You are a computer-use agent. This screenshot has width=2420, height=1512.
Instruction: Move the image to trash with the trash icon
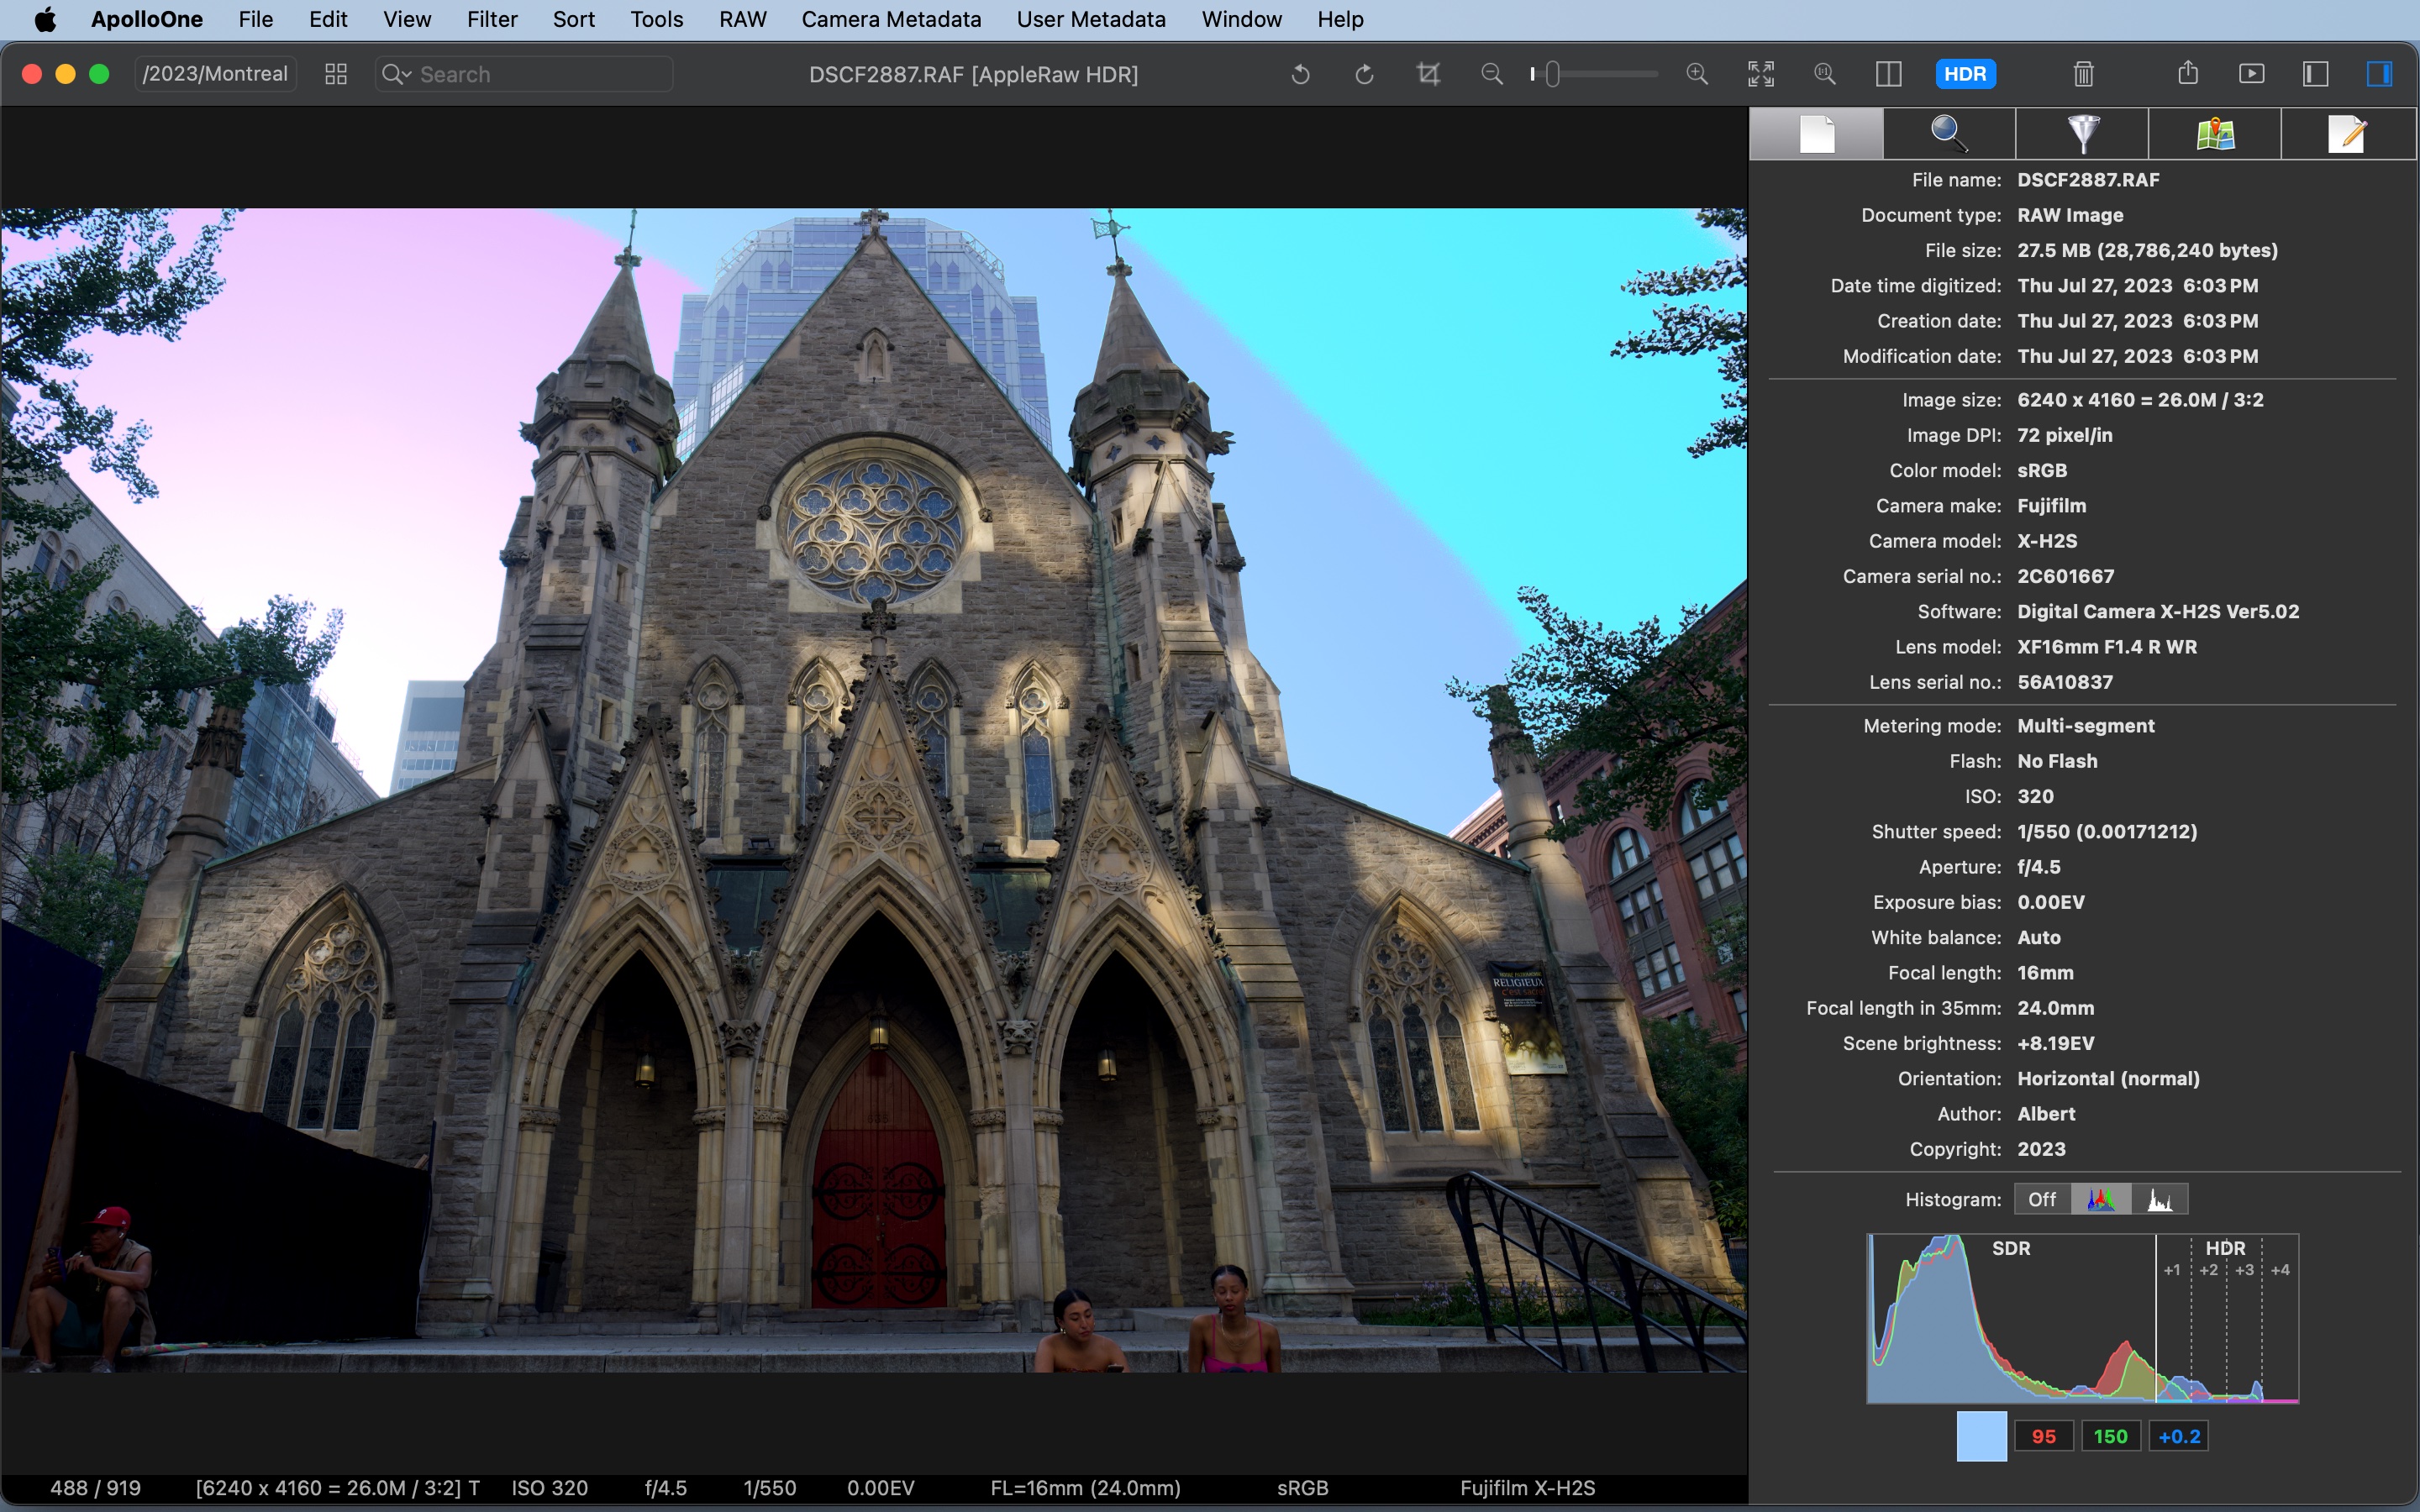pyautogui.click(x=2083, y=74)
